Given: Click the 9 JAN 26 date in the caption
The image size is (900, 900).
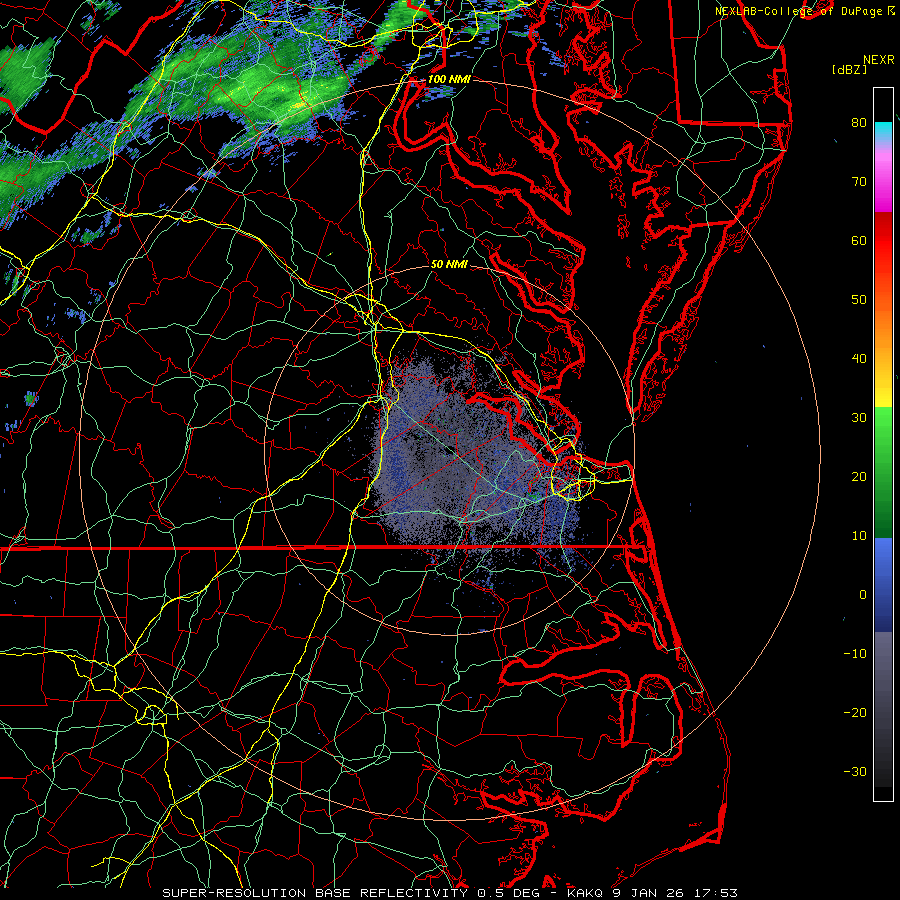Looking at the screenshot, I should click(650, 893).
